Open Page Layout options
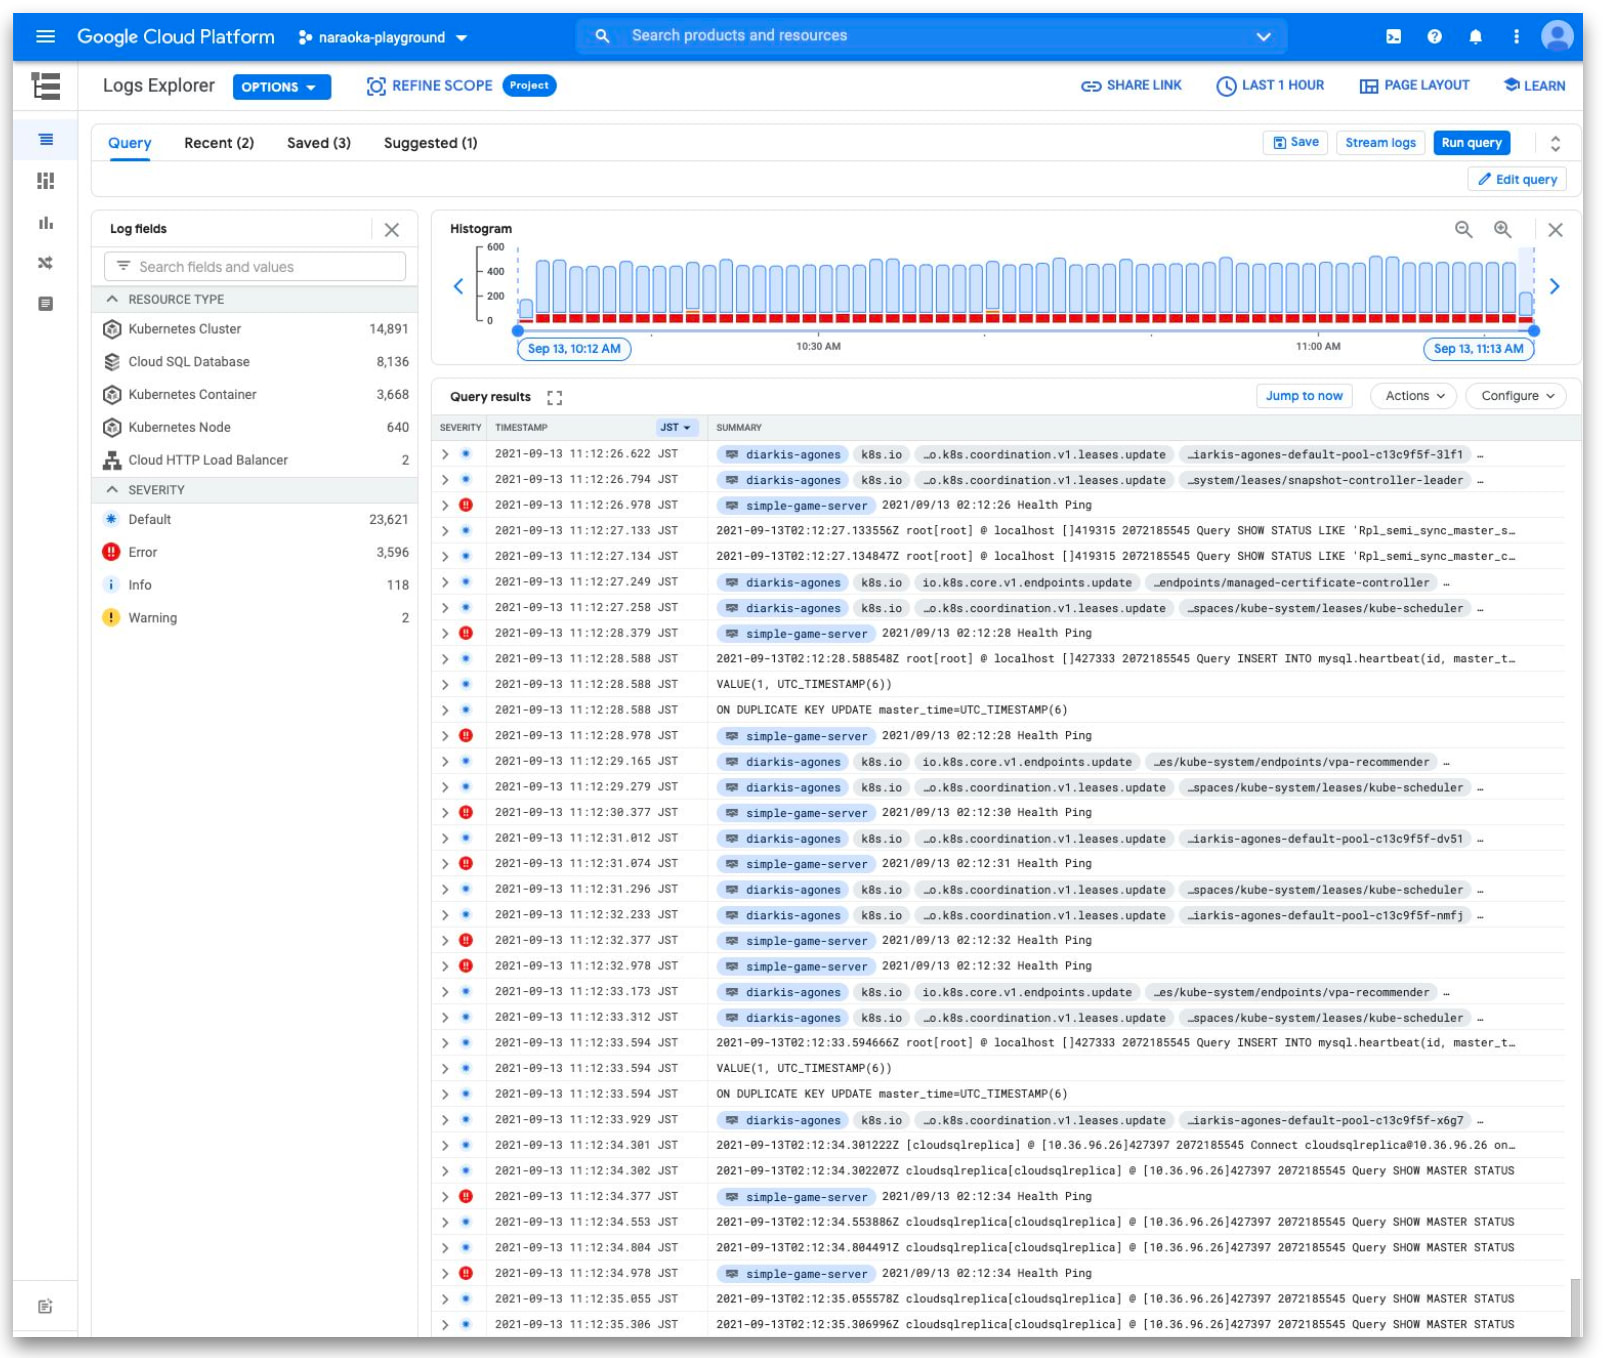 (x=1414, y=86)
